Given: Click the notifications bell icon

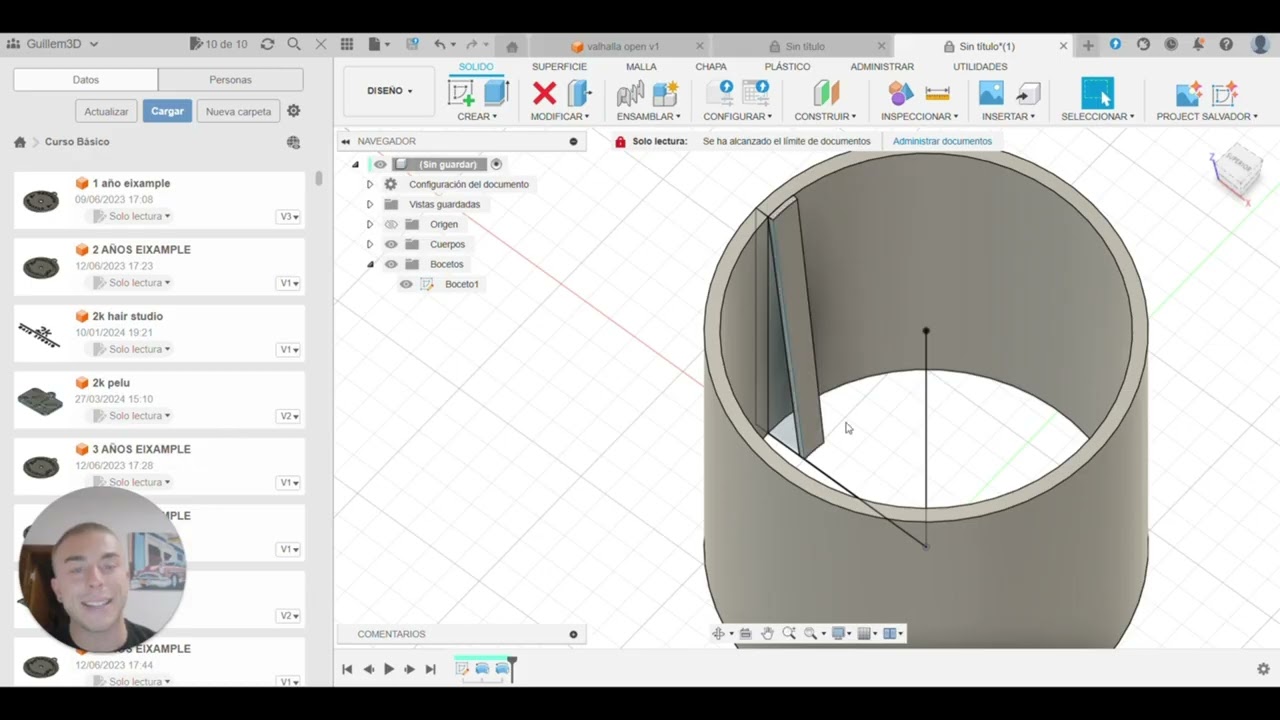Looking at the screenshot, I should pos(1198,45).
